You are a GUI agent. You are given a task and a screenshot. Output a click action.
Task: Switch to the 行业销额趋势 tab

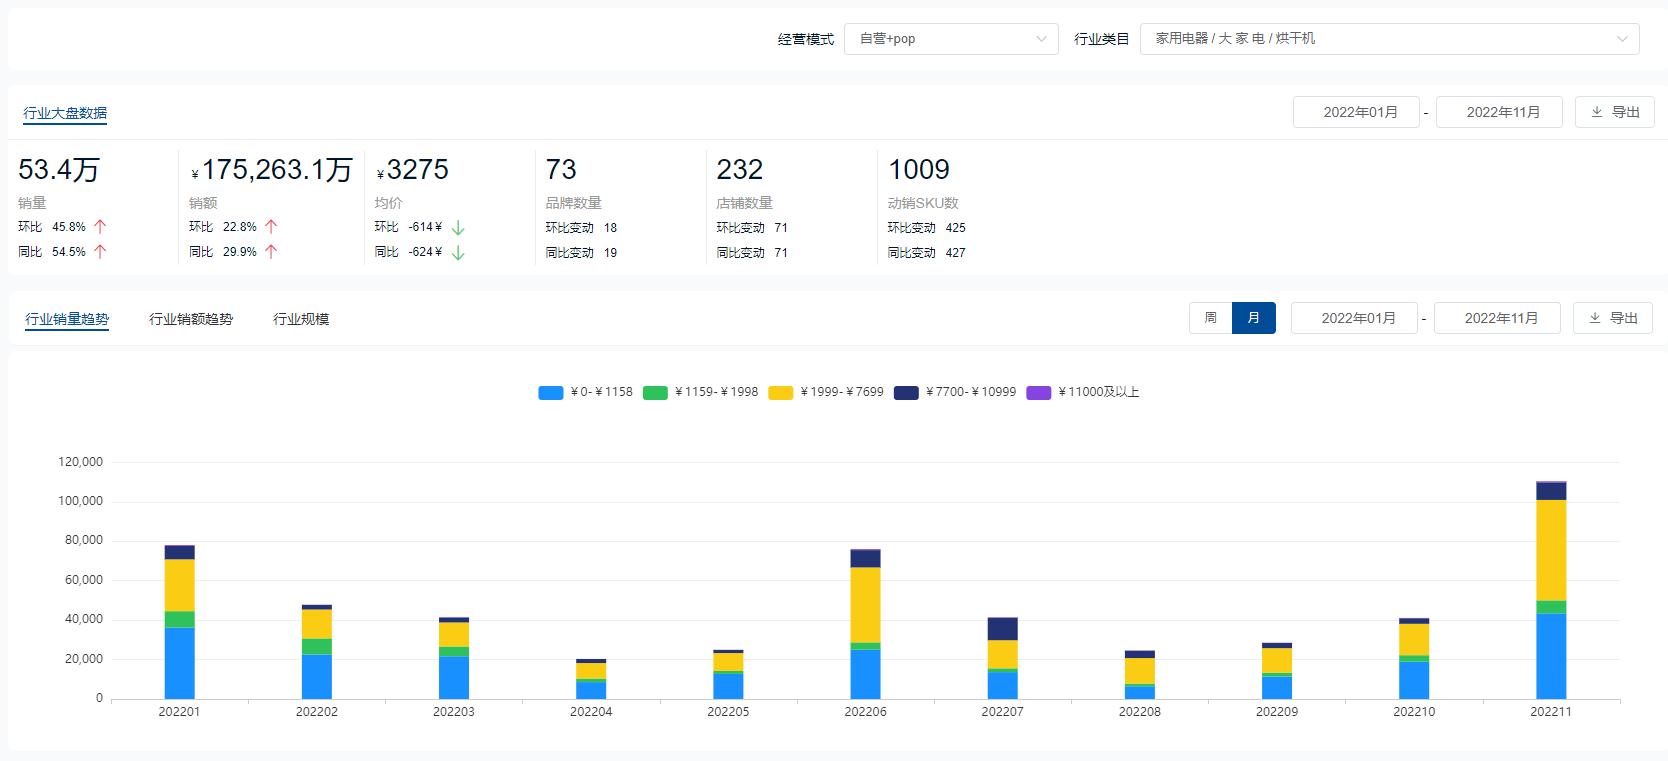click(191, 319)
